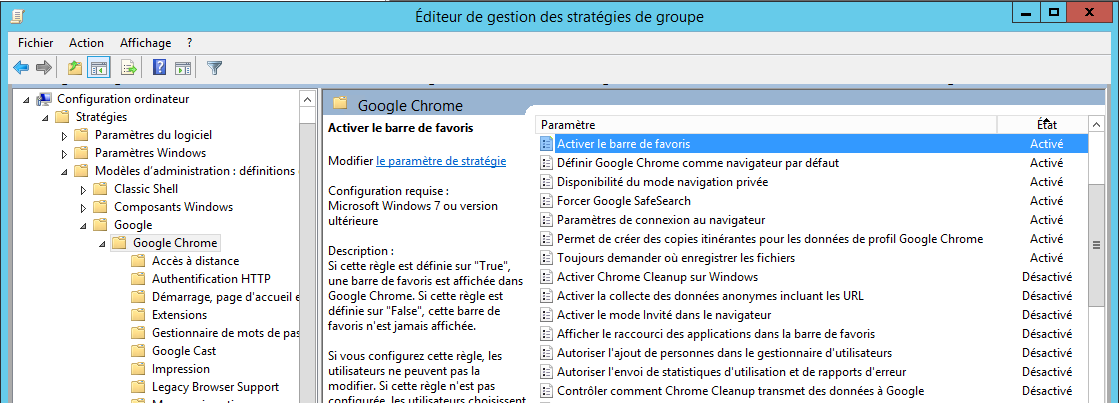Image resolution: width=1119 pixels, height=403 pixels.
Task: Open the Help toolbar icon
Action: (159, 68)
